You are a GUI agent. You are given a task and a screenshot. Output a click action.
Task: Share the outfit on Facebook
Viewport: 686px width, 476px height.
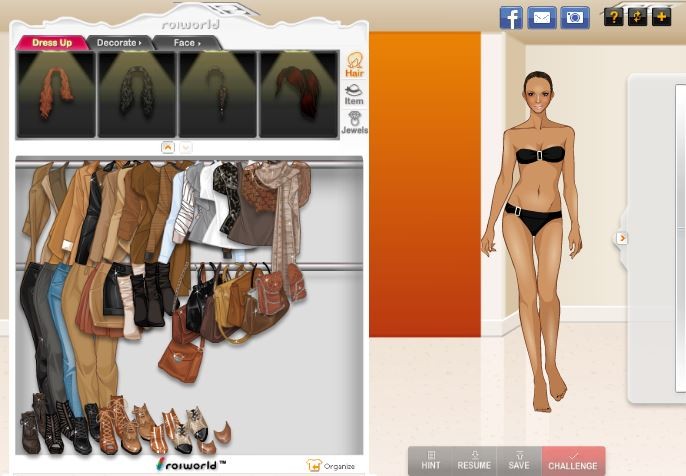(x=511, y=17)
